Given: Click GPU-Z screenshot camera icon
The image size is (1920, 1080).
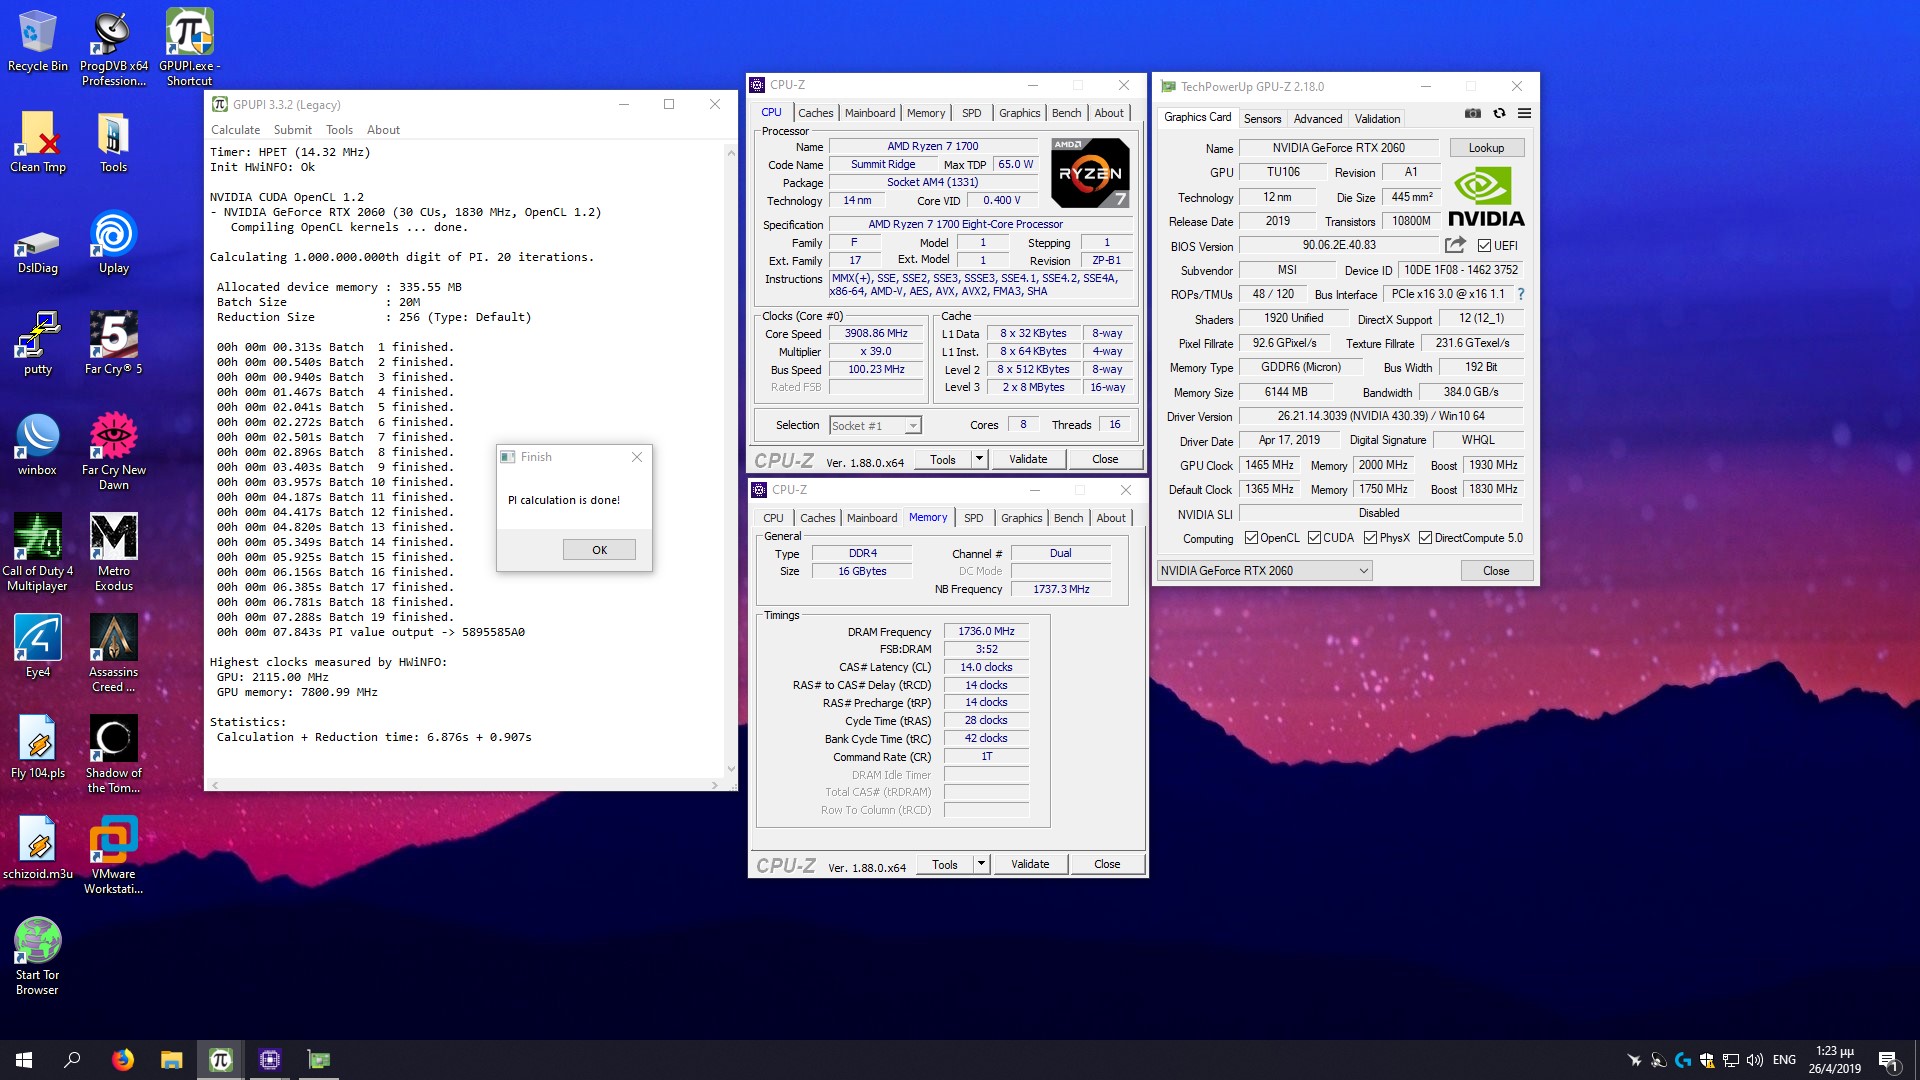Looking at the screenshot, I should click(1472, 114).
